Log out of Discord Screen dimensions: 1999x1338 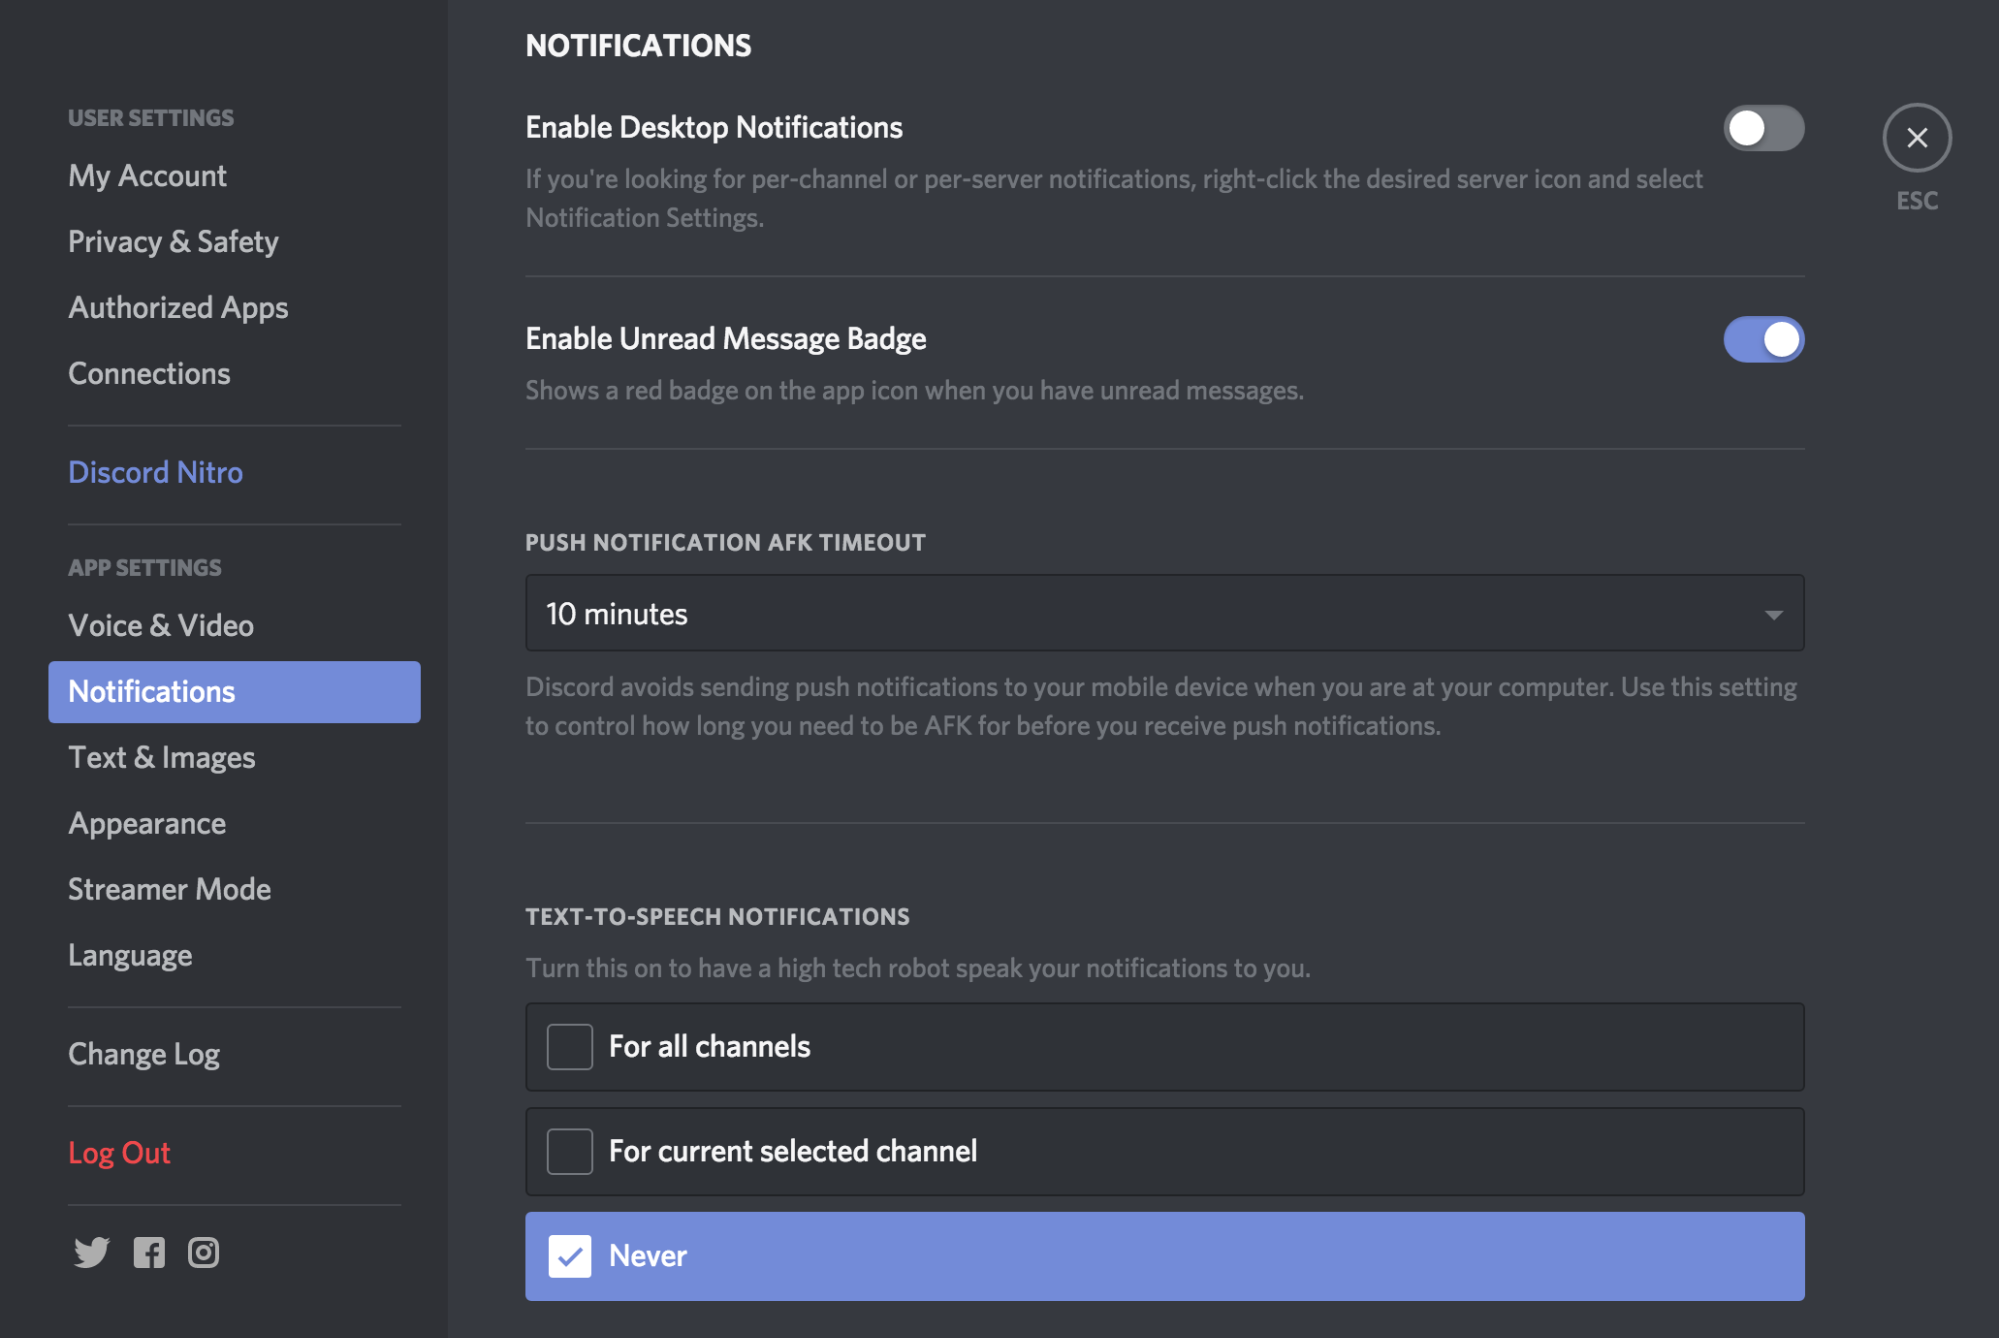(119, 1152)
